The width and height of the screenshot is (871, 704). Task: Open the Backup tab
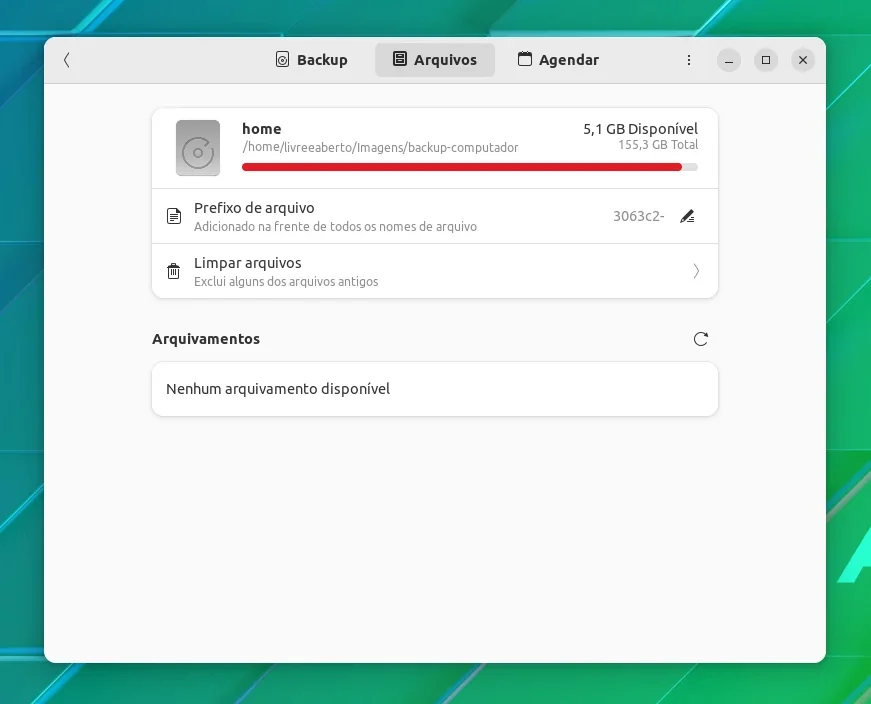(312, 60)
